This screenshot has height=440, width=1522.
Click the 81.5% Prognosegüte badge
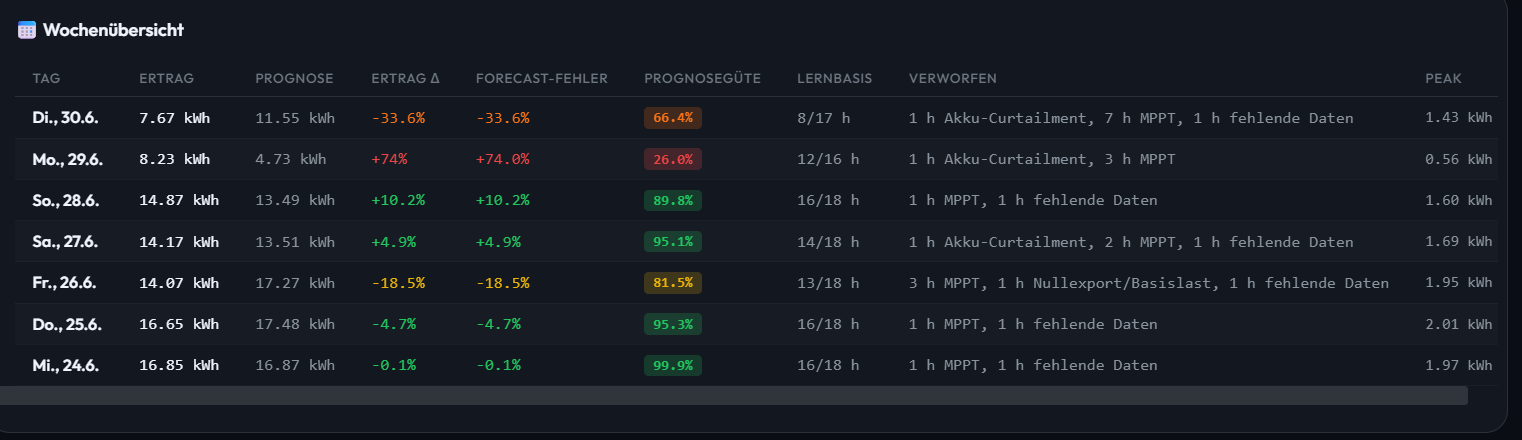click(x=673, y=283)
